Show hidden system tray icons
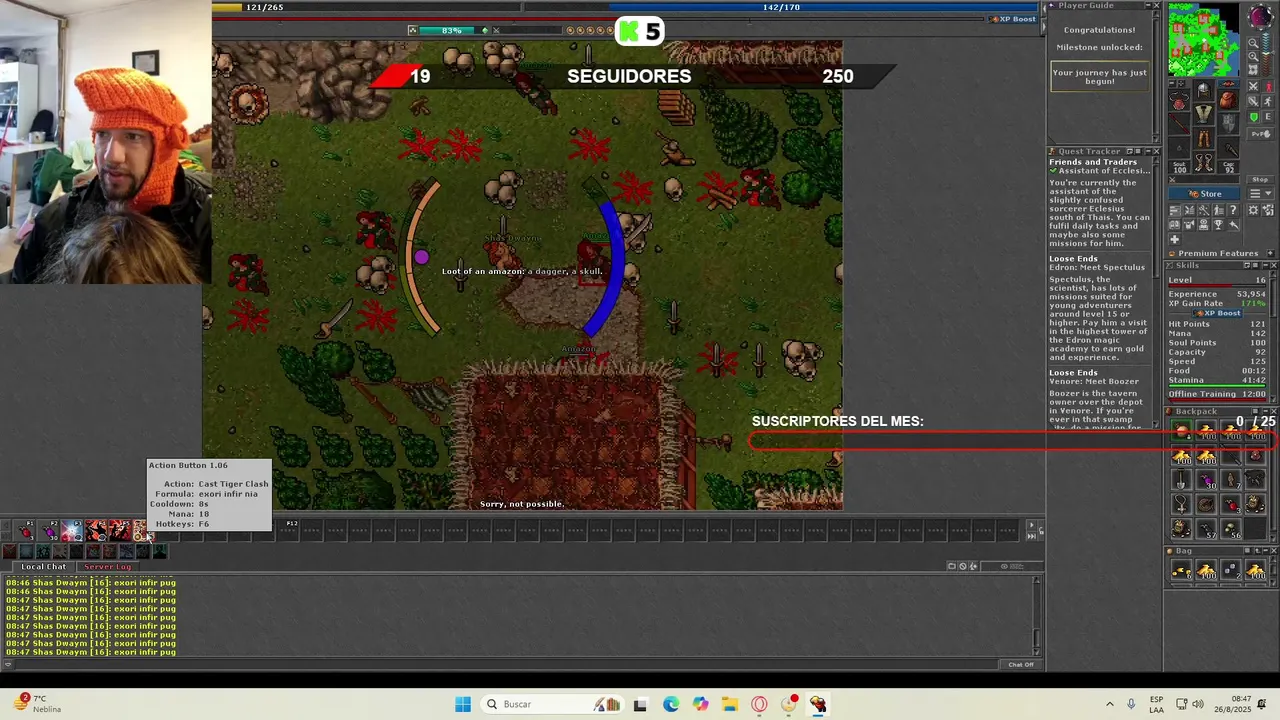 [1109, 704]
